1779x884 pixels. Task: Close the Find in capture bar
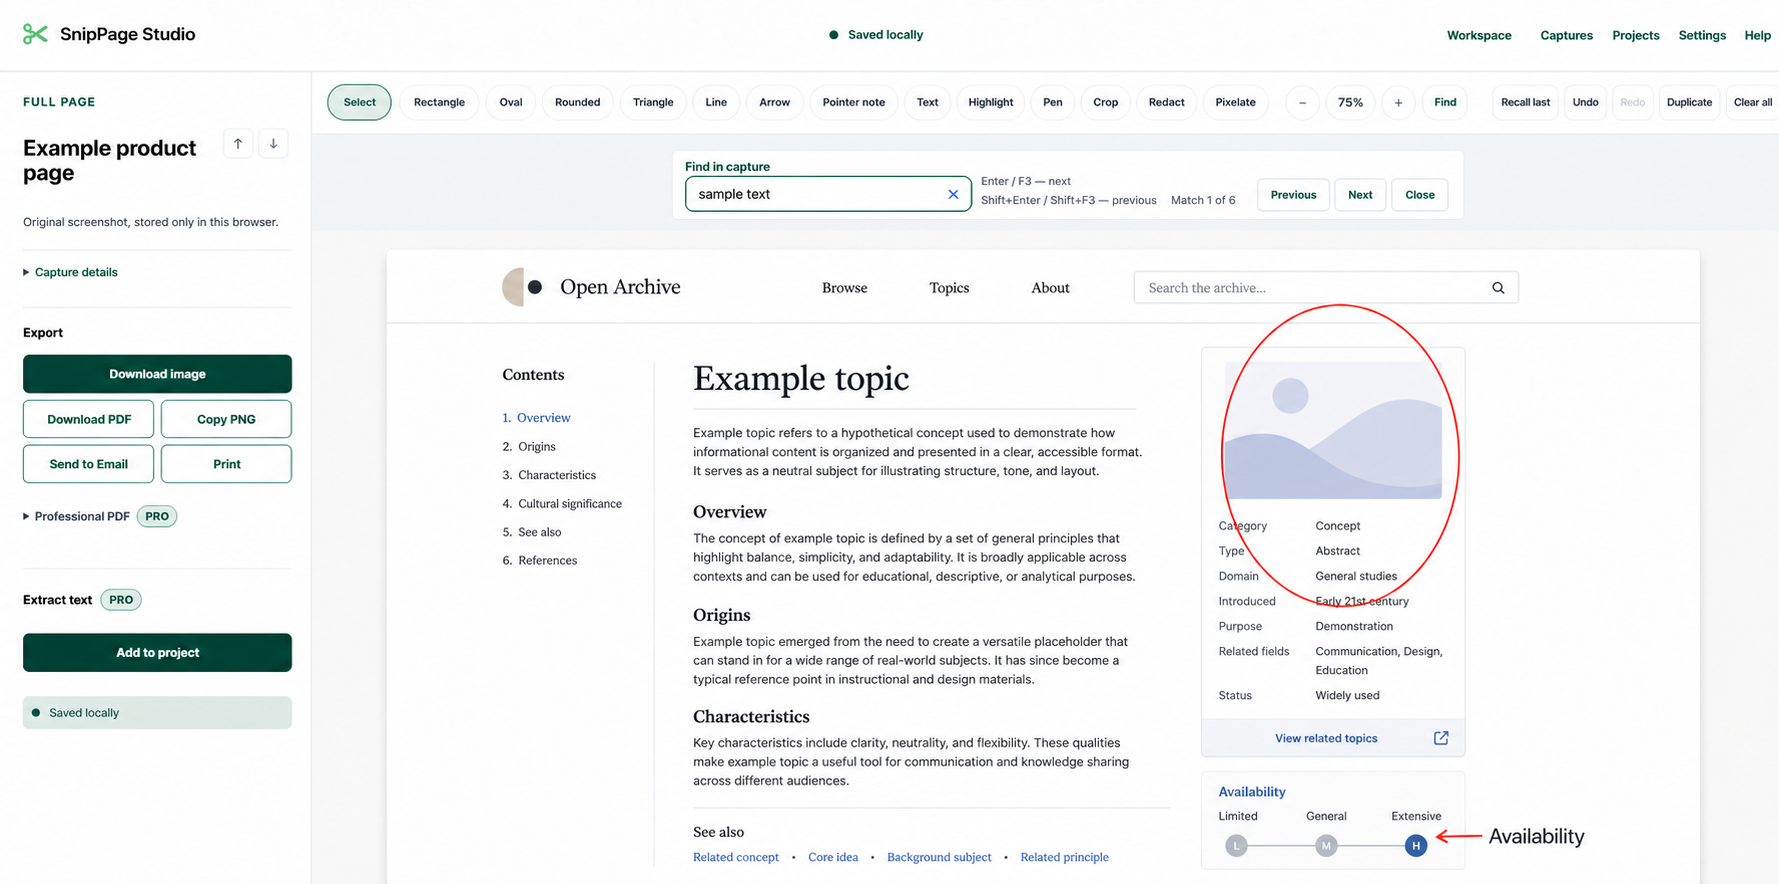point(1419,195)
